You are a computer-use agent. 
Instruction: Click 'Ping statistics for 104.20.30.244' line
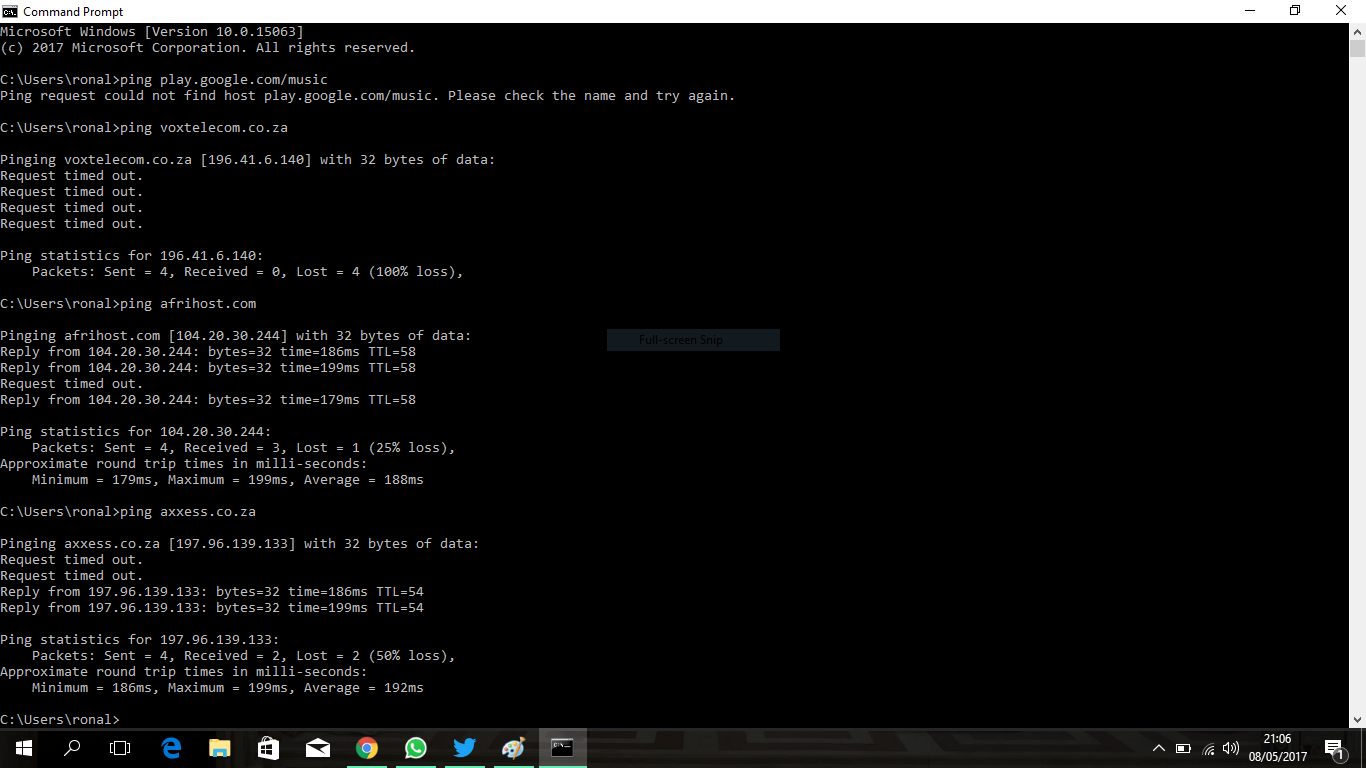pos(136,431)
